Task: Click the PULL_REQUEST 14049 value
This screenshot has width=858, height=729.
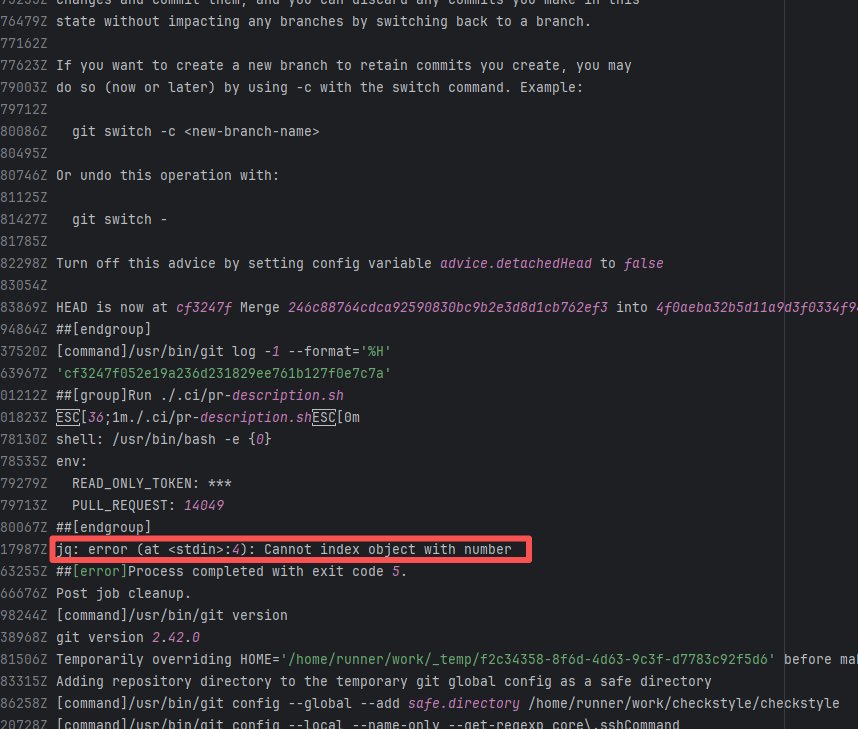Action: 204,505
